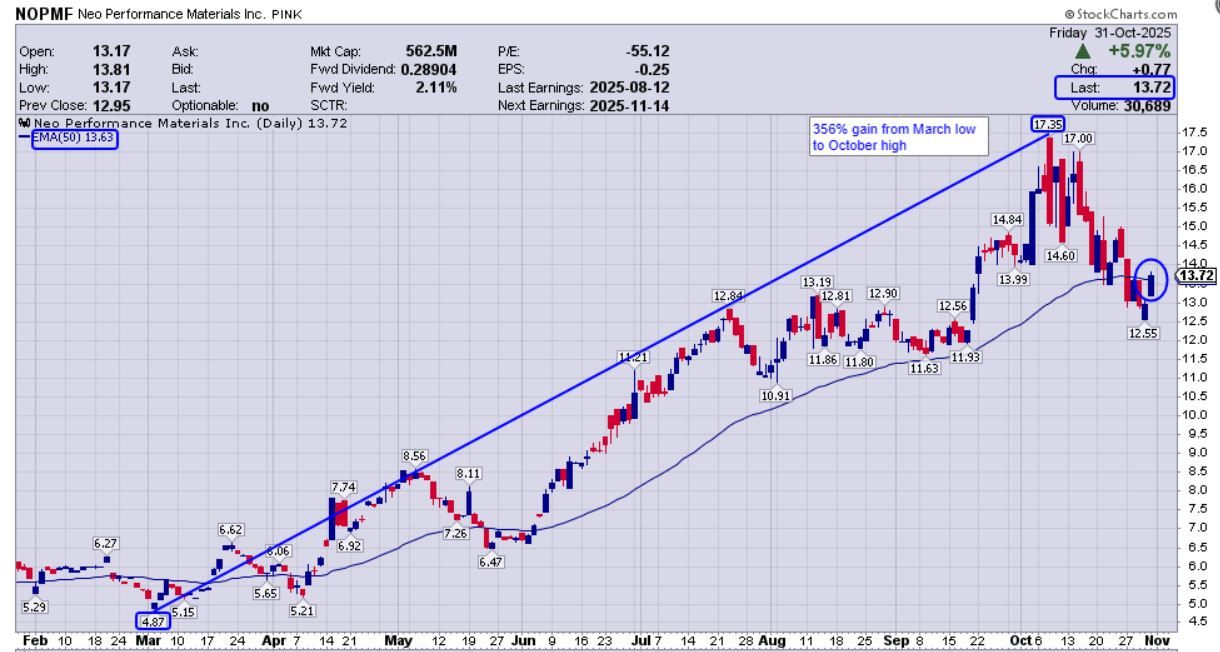The width and height of the screenshot is (1220, 652).
Task: Click the SCTR label
Action: pos(328,105)
